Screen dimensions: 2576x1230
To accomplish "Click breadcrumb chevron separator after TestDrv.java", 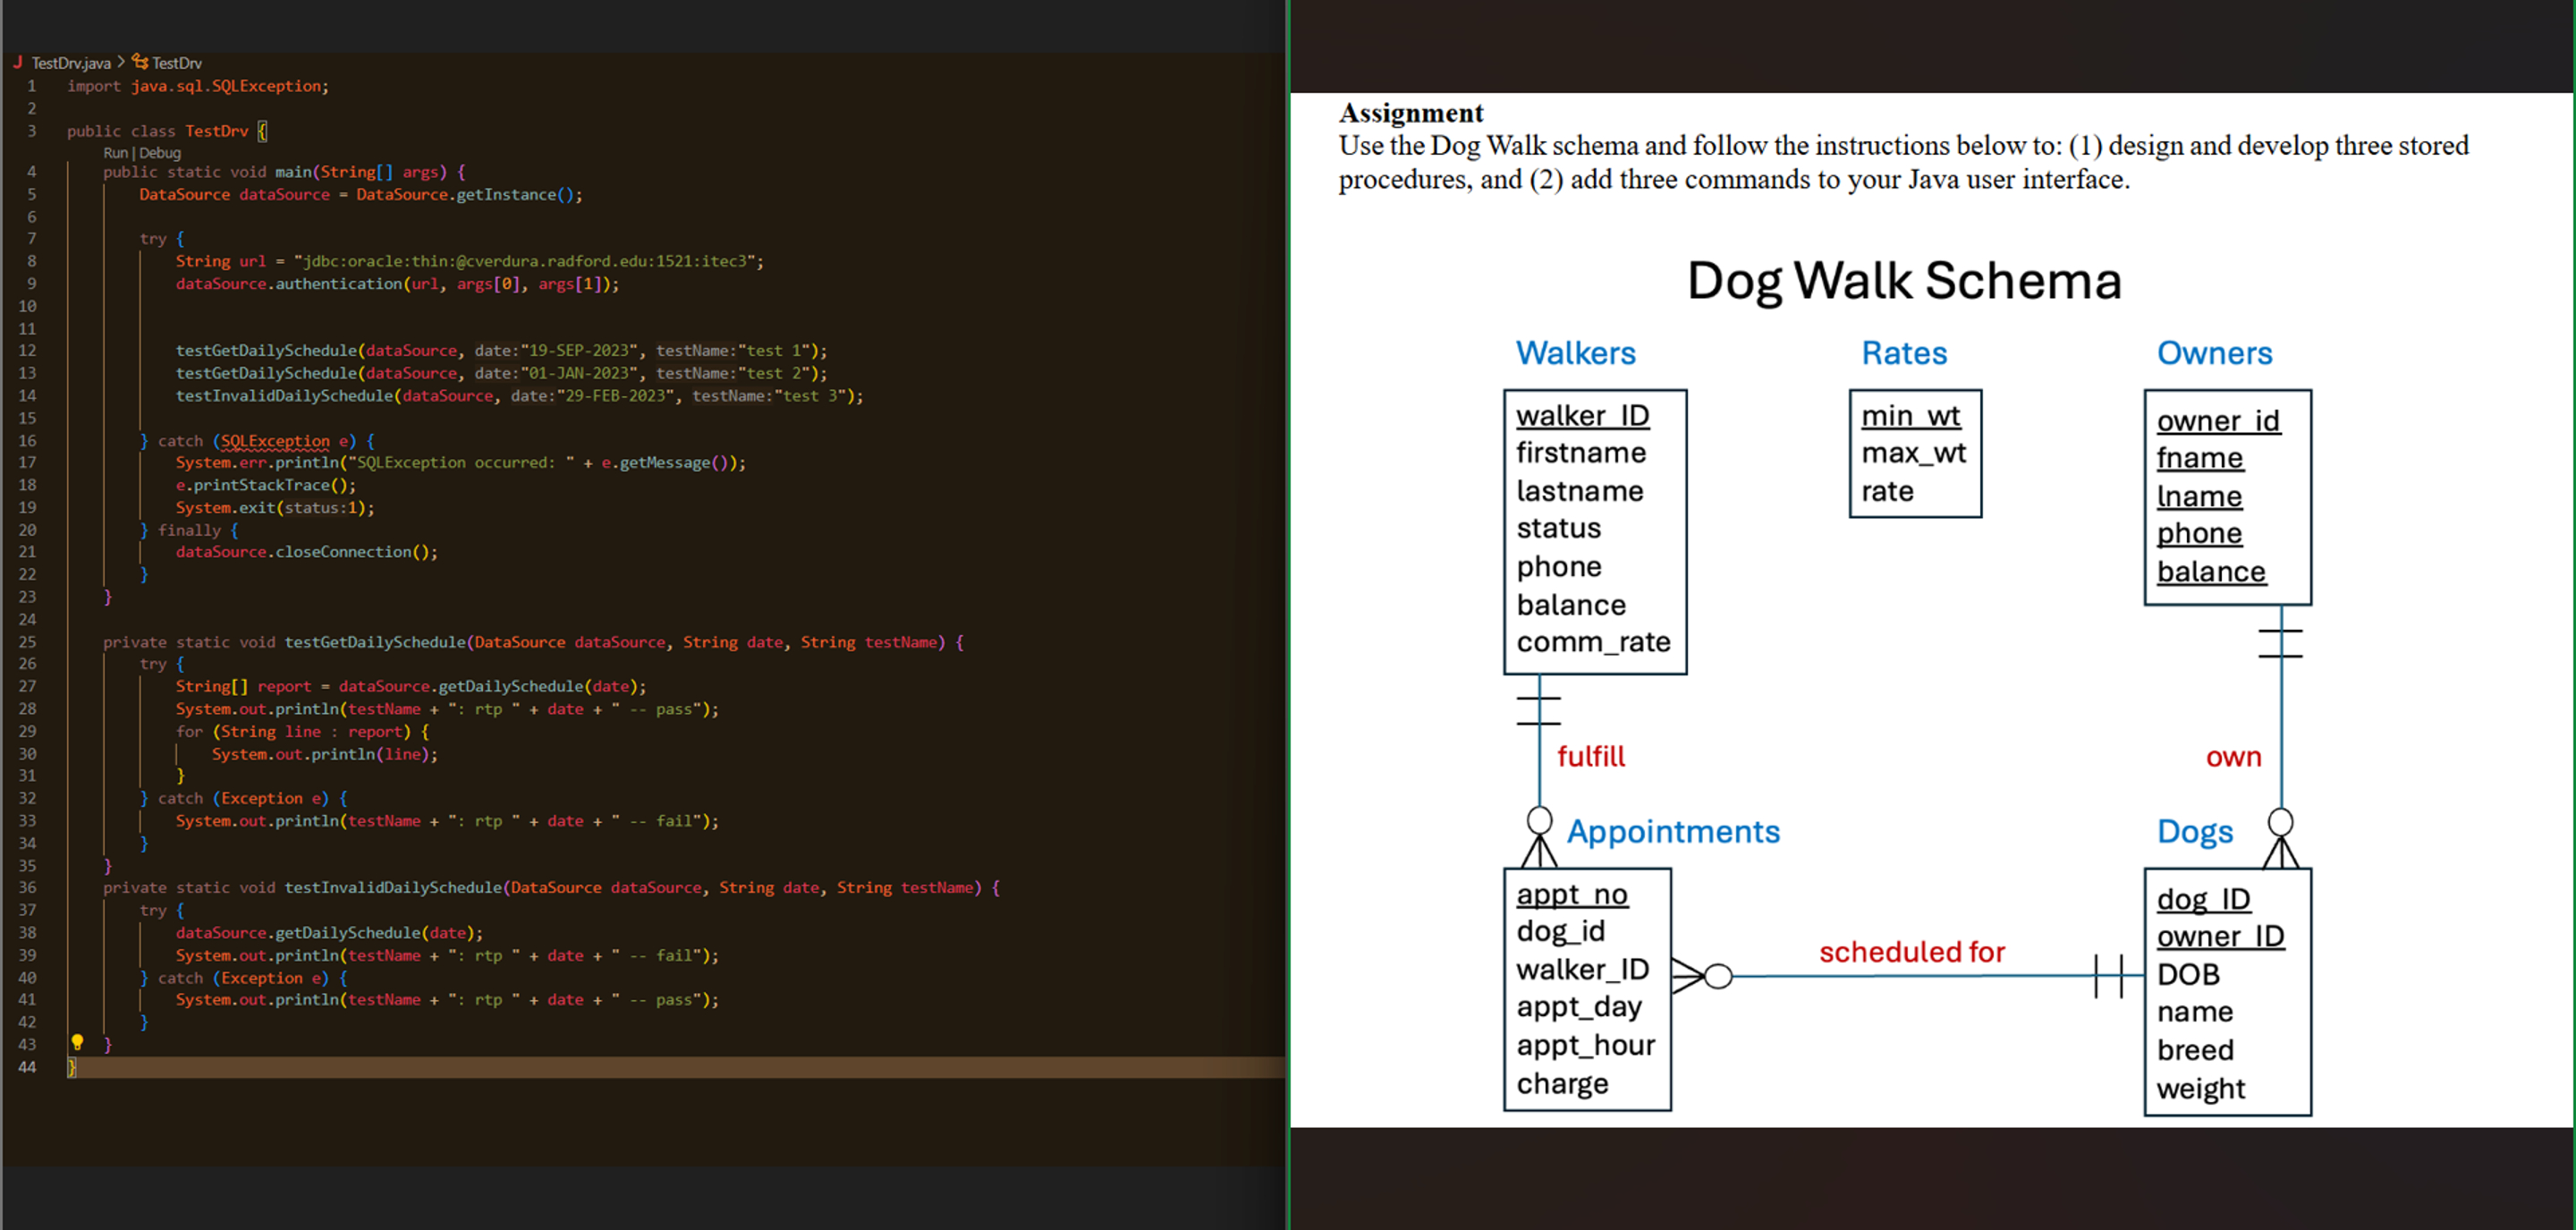I will [x=121, y=62].
